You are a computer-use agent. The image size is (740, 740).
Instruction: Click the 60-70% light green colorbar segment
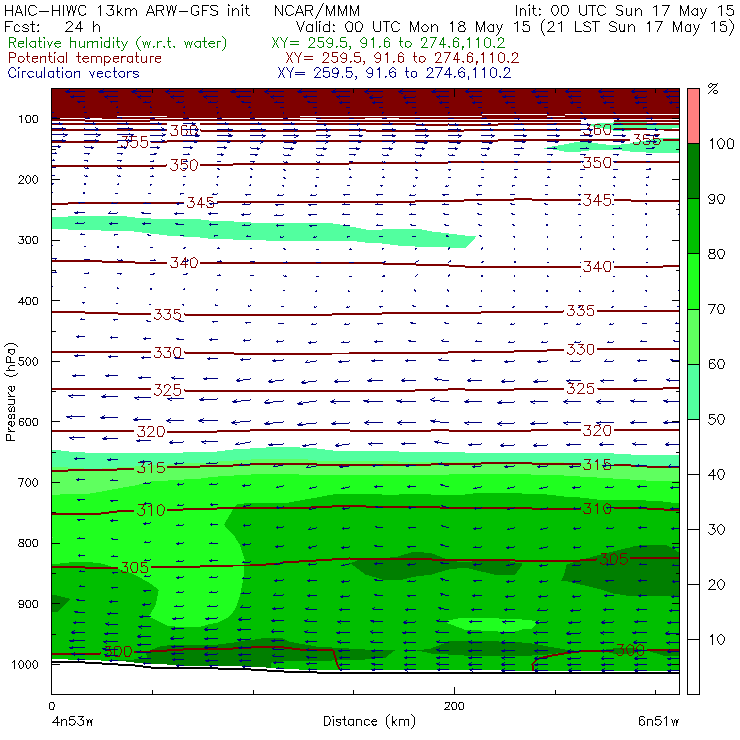click(x=693, y=336)
